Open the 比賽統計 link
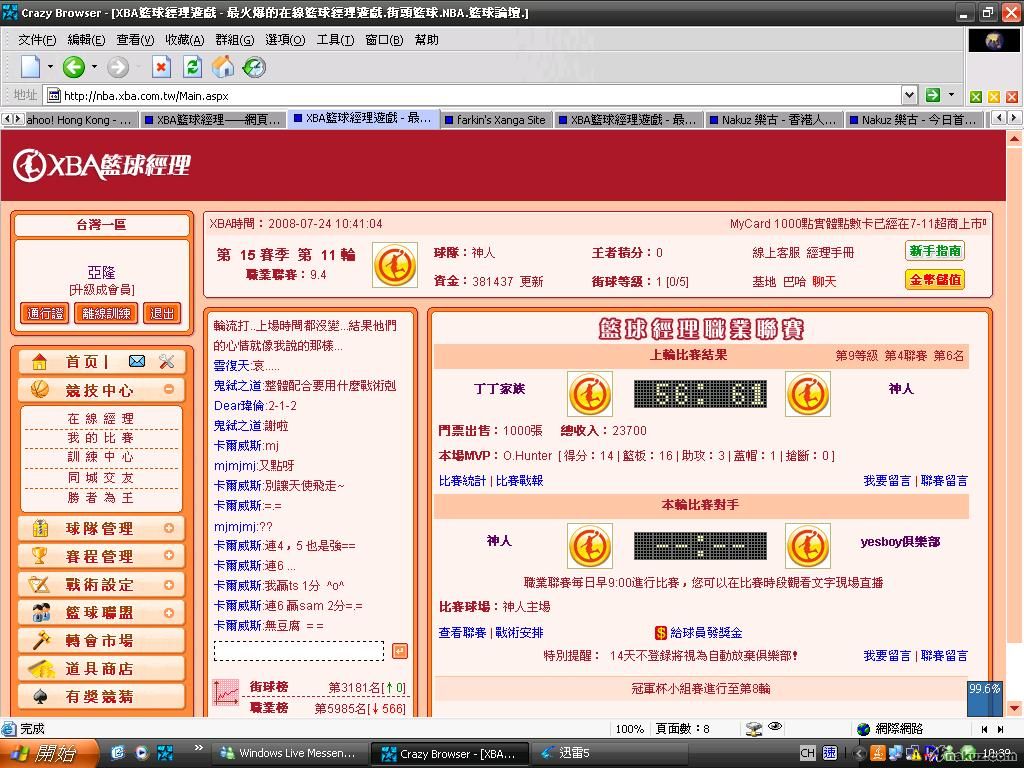1024x768 pixels. [x=462, y=481]
